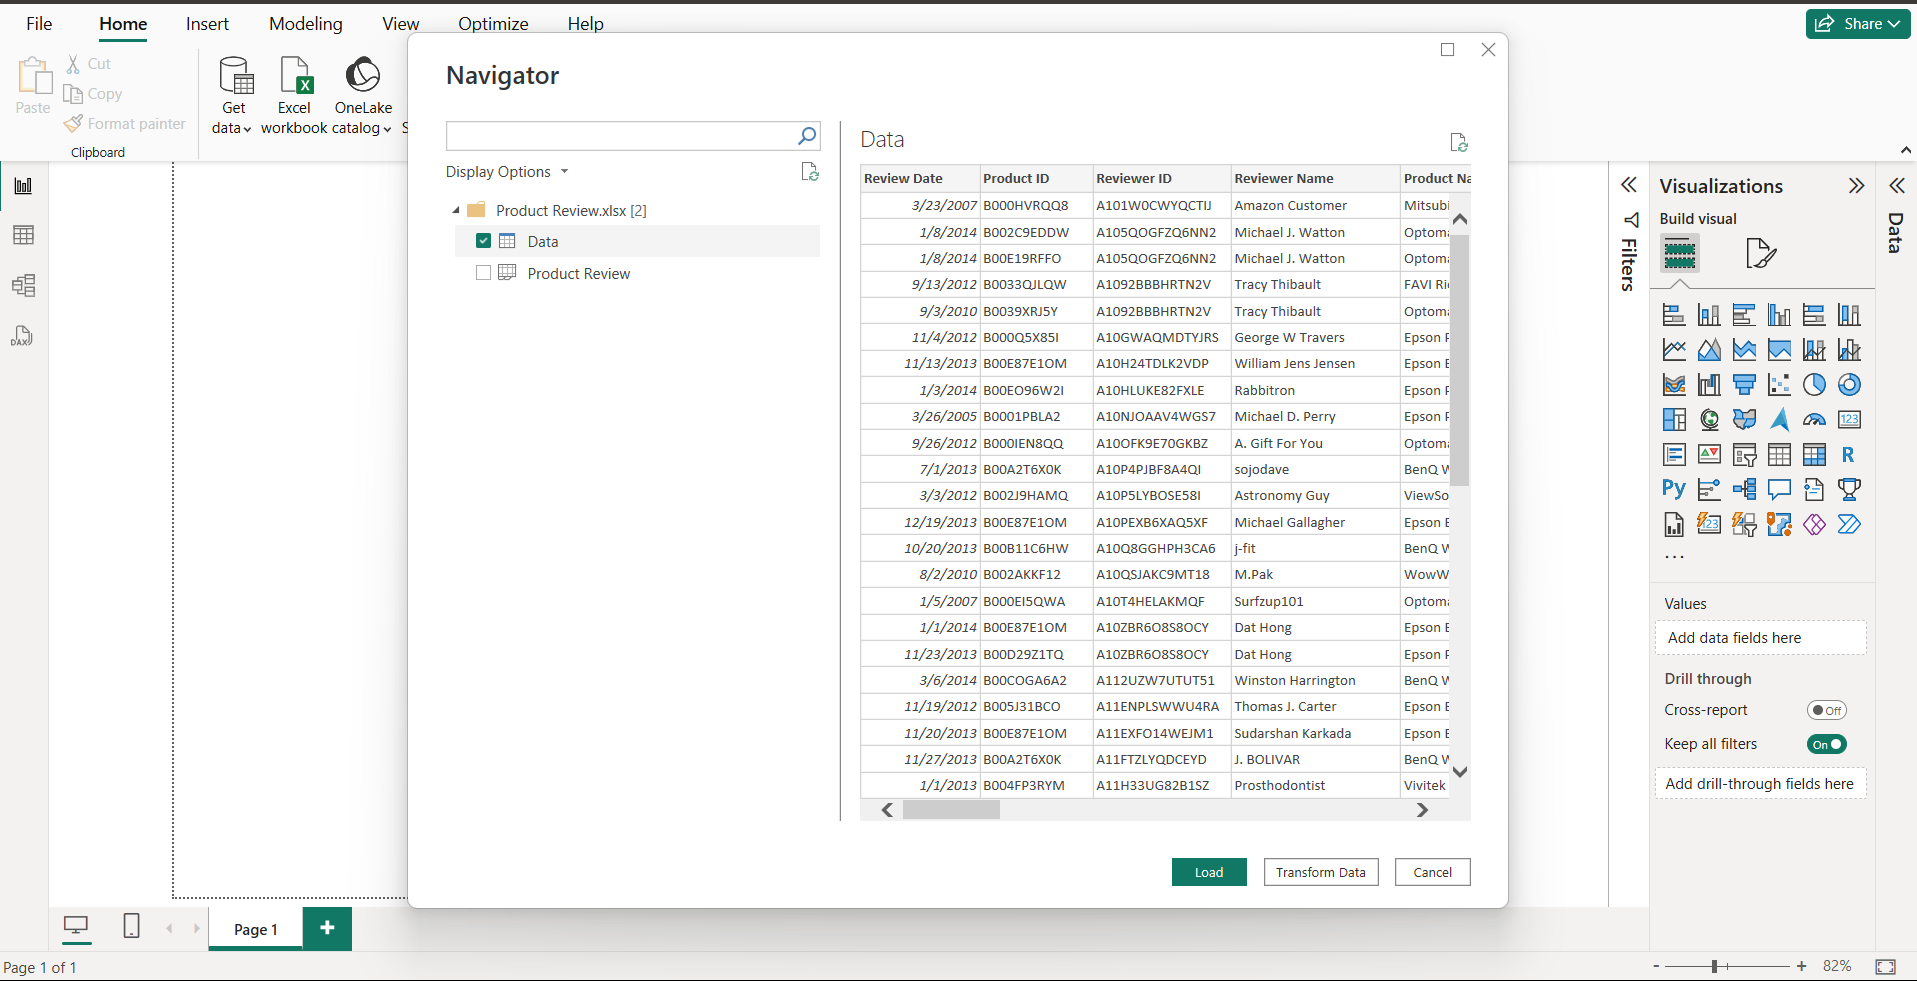Screen dimensions: 1917x981
Task: Select the Scatter chart visual
Action: [1779, 385]
